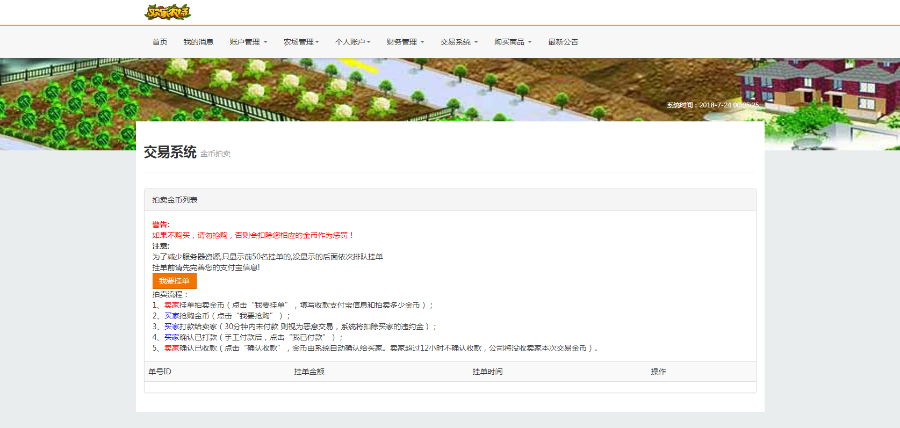
Task: Open 我的消息 in navigation bar
Action: pyautogui.click(x=199, y=42)
